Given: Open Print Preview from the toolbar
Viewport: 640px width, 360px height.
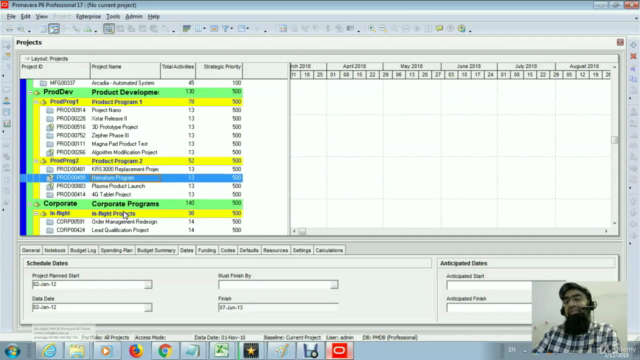Looking at the screenshot, I should click(x=21, y=29).
